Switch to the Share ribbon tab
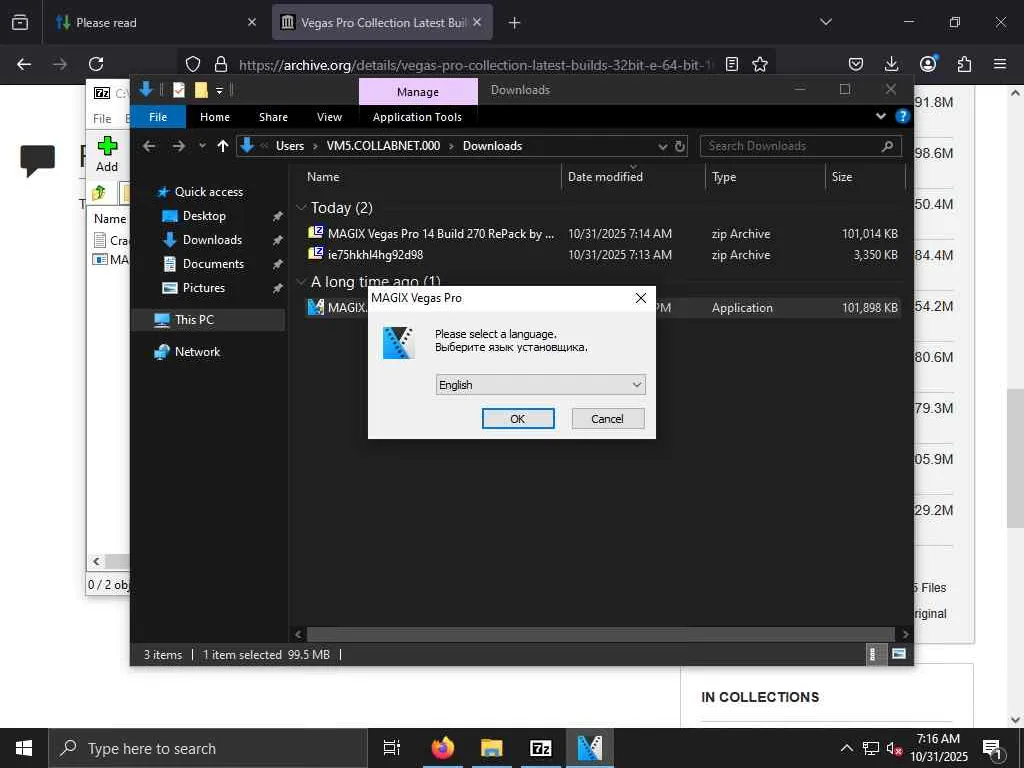This screenshot has width=1024, height=768. point(273,117)
